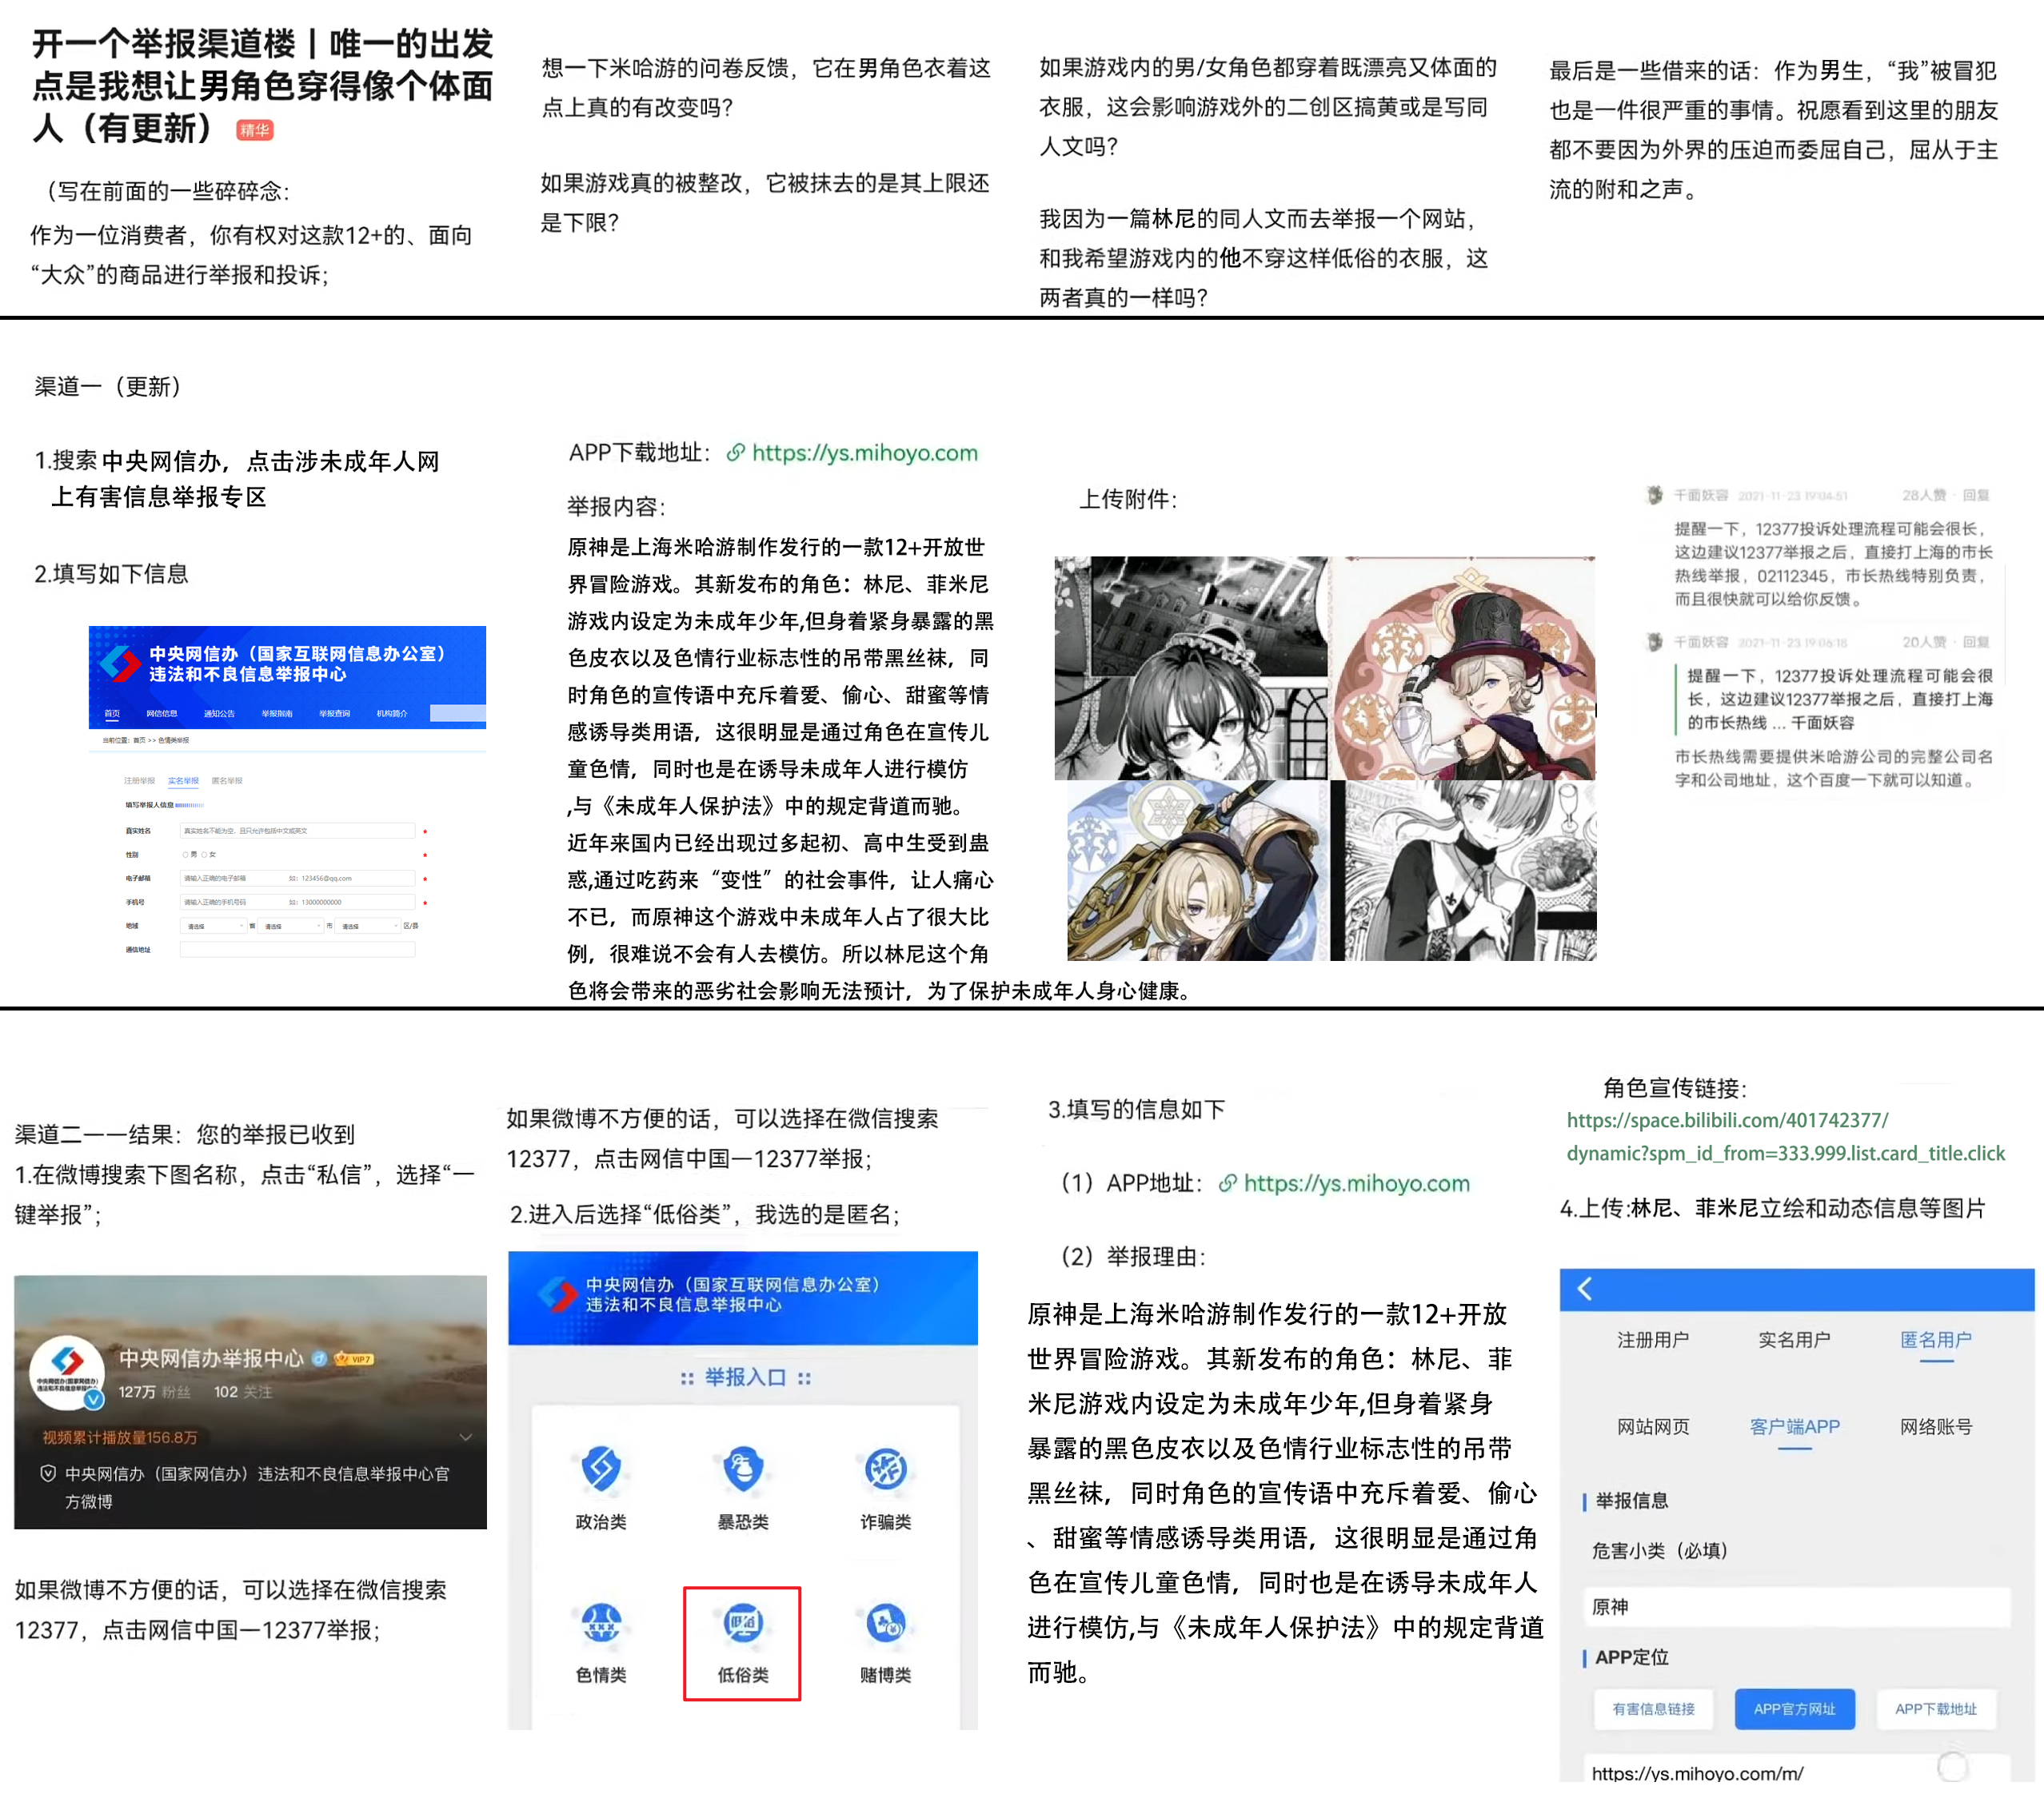Click the 低俗类 icon in red box

[x=743, y=1623]
